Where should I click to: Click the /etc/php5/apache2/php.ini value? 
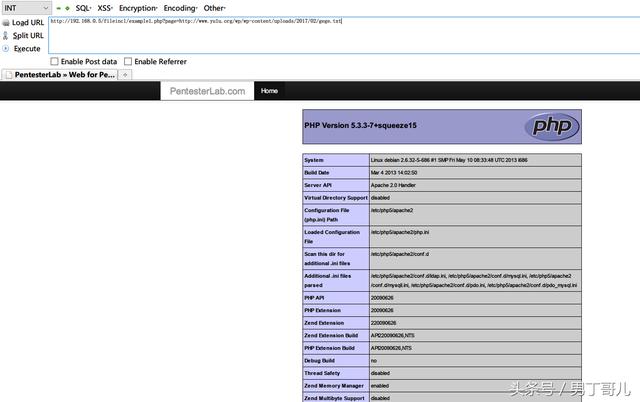point(400,232)
